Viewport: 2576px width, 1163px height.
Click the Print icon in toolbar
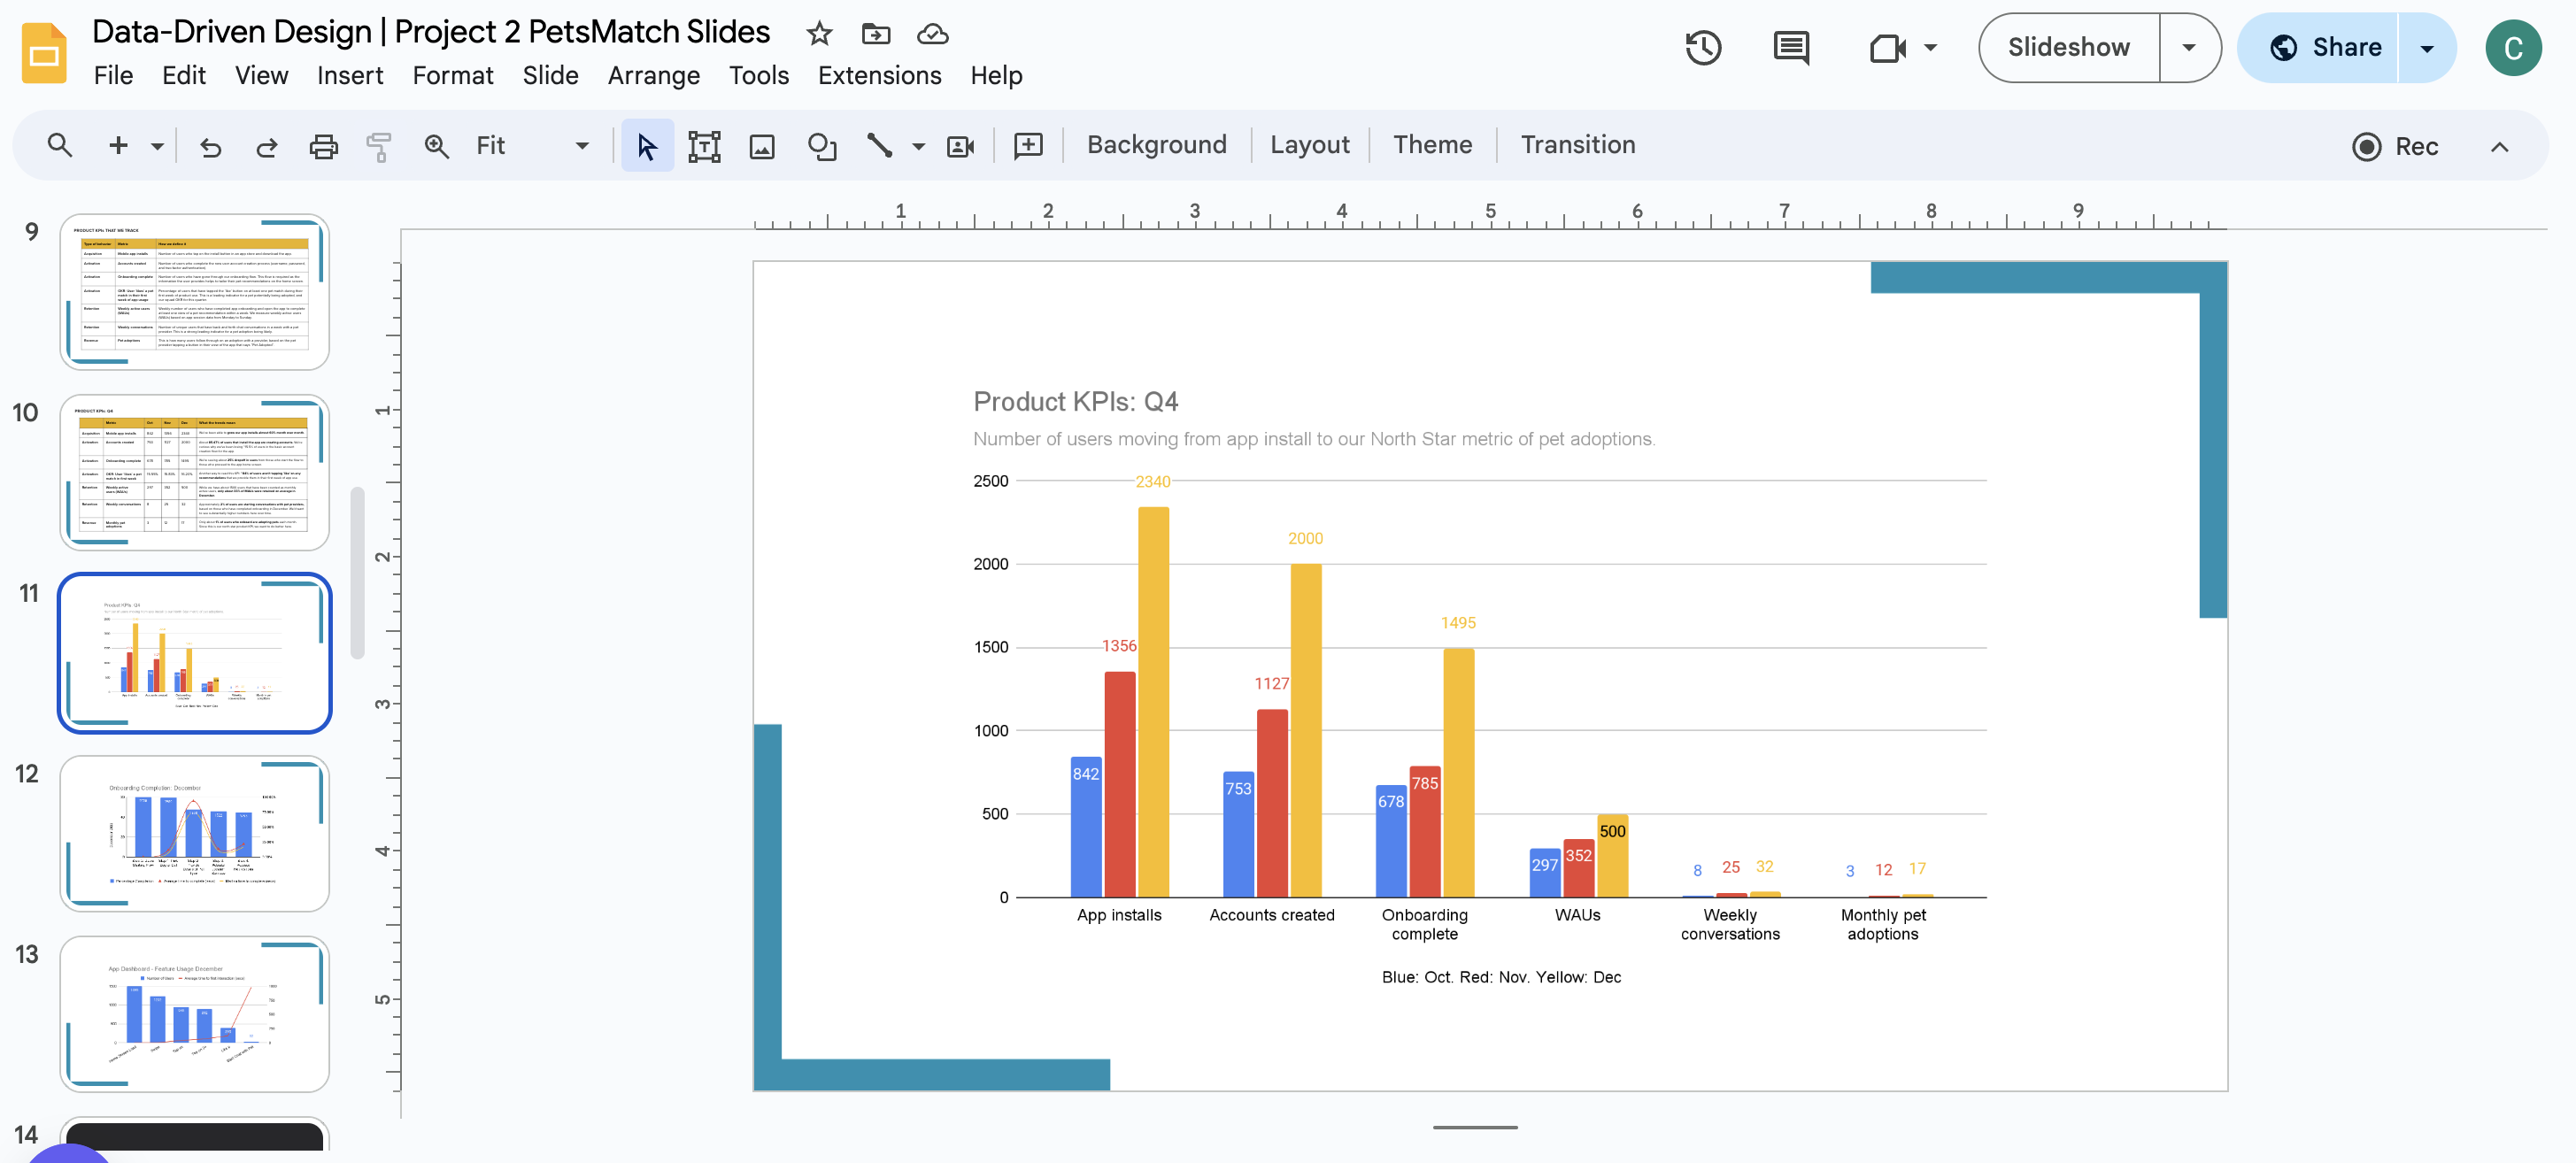point(324,146)
